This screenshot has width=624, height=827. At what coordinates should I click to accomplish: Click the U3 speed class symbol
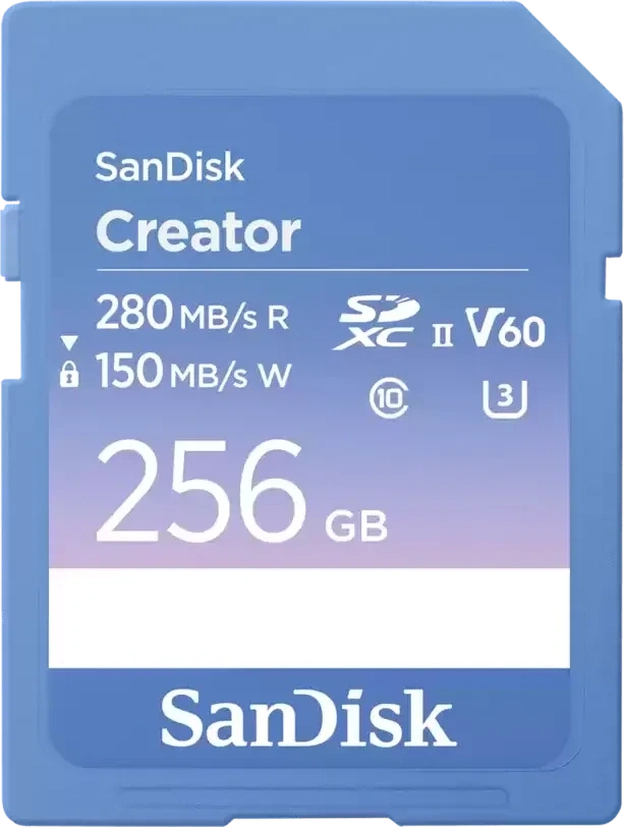click(x=505, y=399)
